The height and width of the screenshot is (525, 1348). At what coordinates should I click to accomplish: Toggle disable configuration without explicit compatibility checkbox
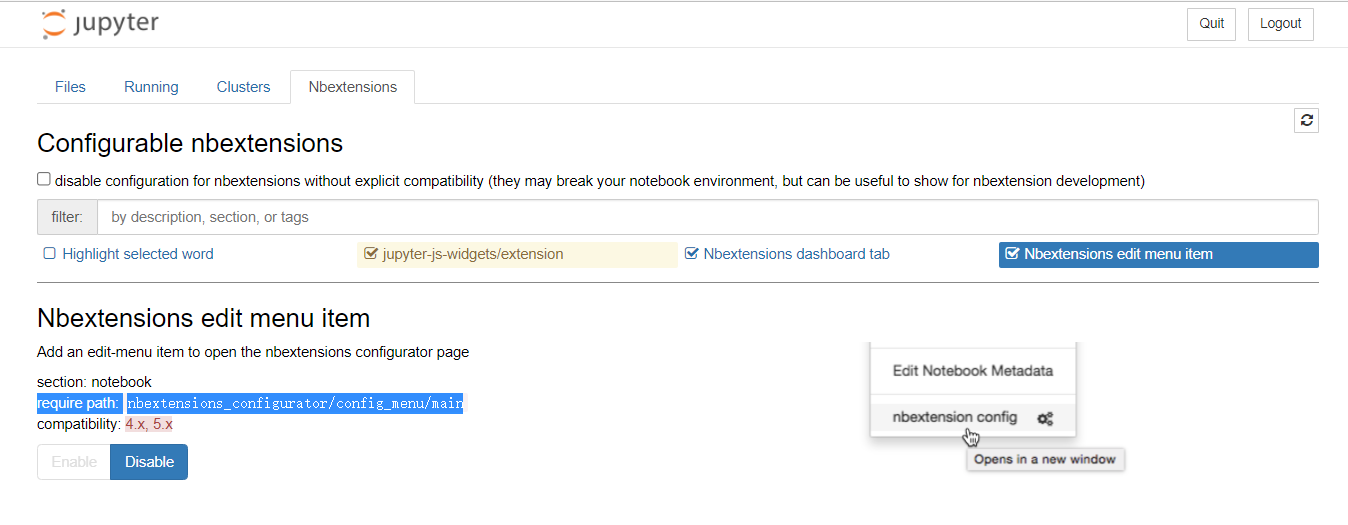coord(44,179)
